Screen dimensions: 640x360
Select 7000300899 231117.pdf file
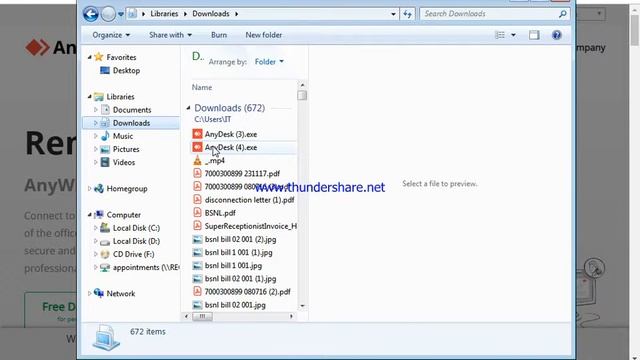[242, 173]
